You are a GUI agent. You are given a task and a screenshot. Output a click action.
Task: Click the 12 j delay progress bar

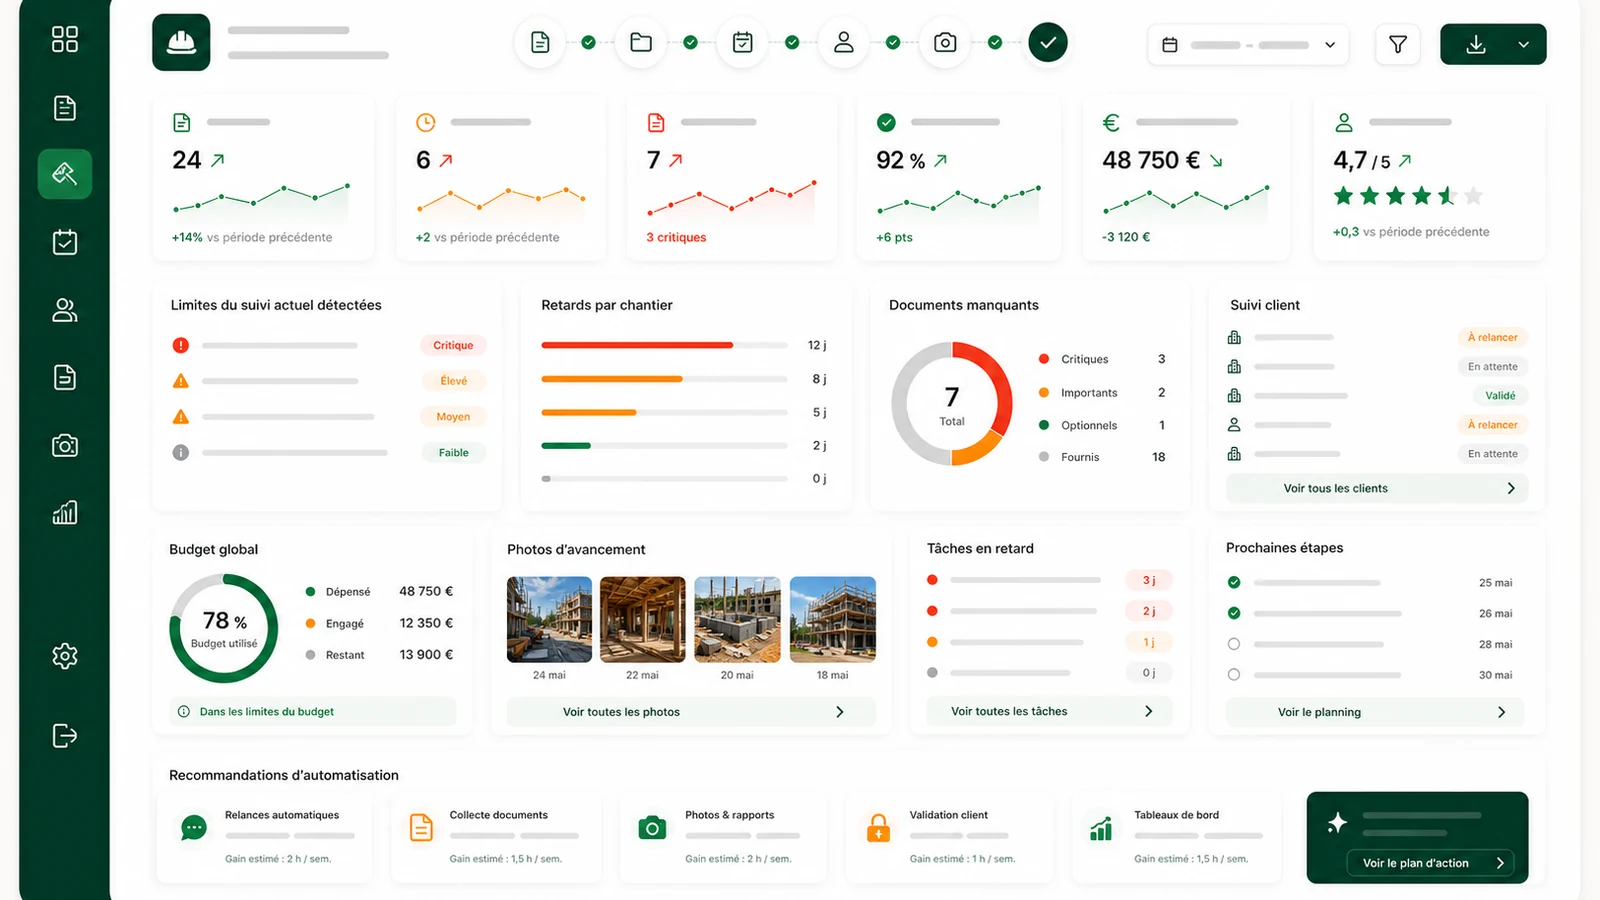[x=665, y=345]
